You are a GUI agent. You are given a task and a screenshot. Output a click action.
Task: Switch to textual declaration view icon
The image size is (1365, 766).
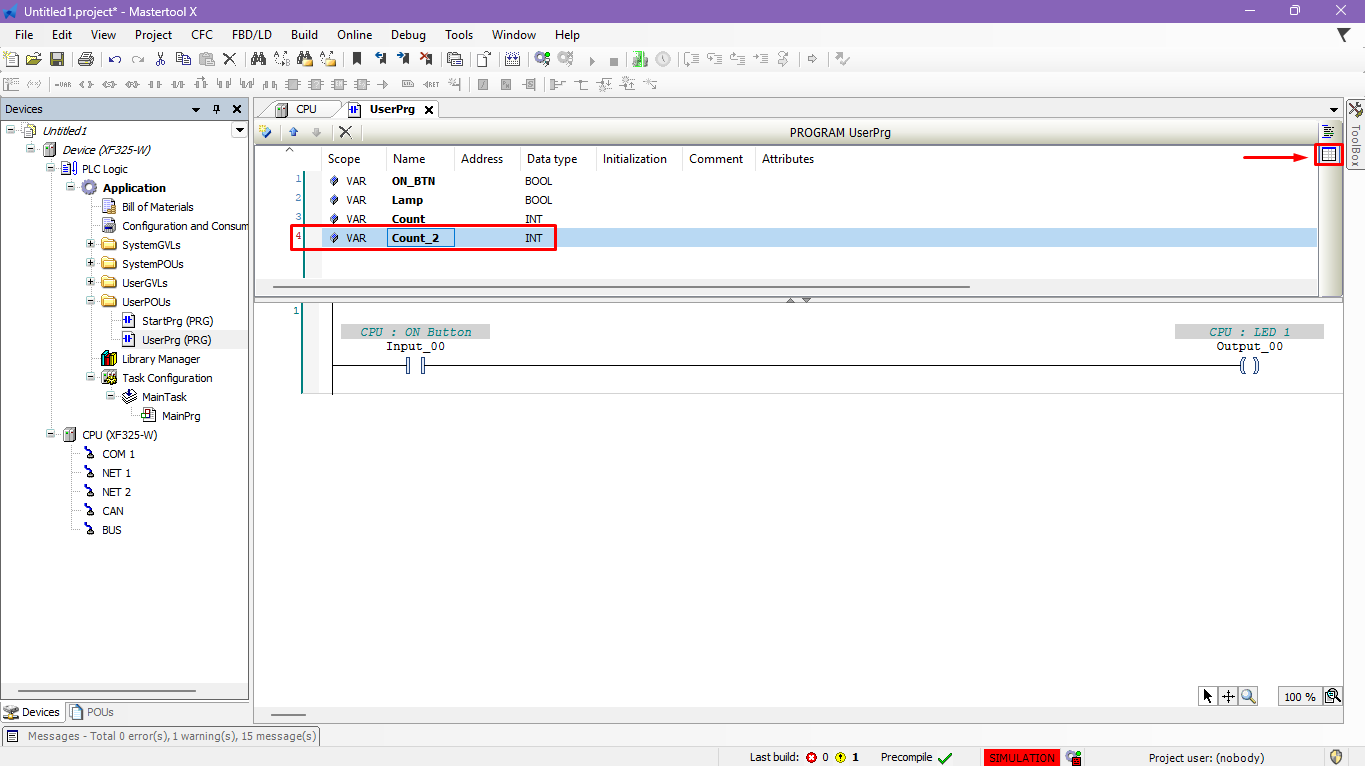[1328, 132]
